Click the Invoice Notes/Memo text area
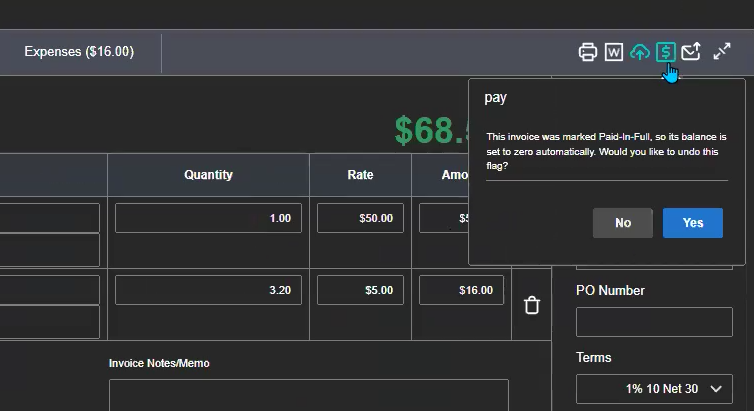Screen dimensions: 754x411 click(308, 394)
